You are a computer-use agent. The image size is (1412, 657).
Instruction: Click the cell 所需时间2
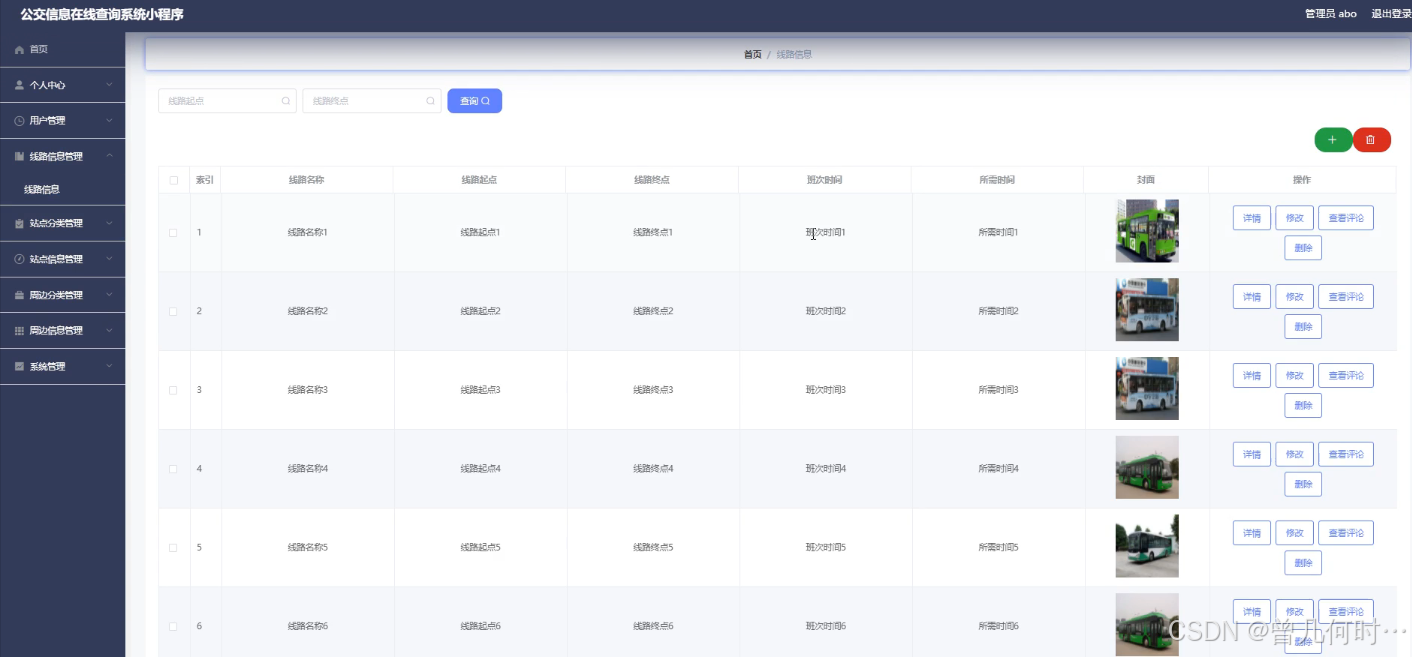[x=998, y=311]
